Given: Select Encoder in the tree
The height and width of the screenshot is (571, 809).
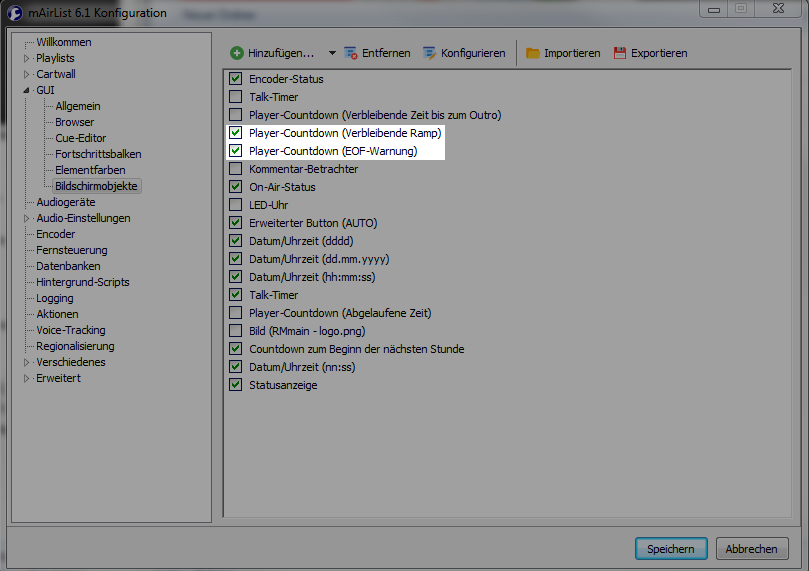Looking at the screenshot, I should 55,234.
